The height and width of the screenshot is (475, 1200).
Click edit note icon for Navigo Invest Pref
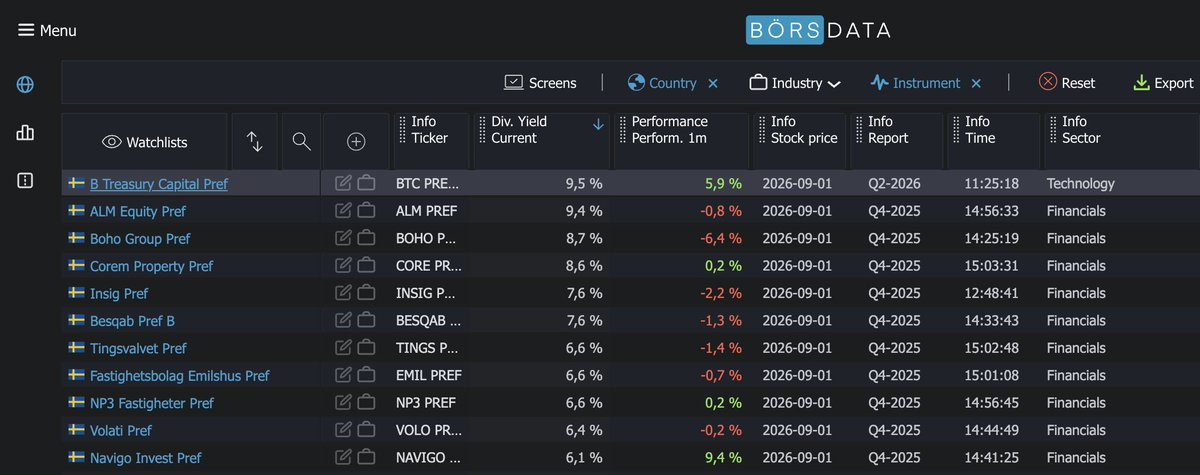pos(343,457)
